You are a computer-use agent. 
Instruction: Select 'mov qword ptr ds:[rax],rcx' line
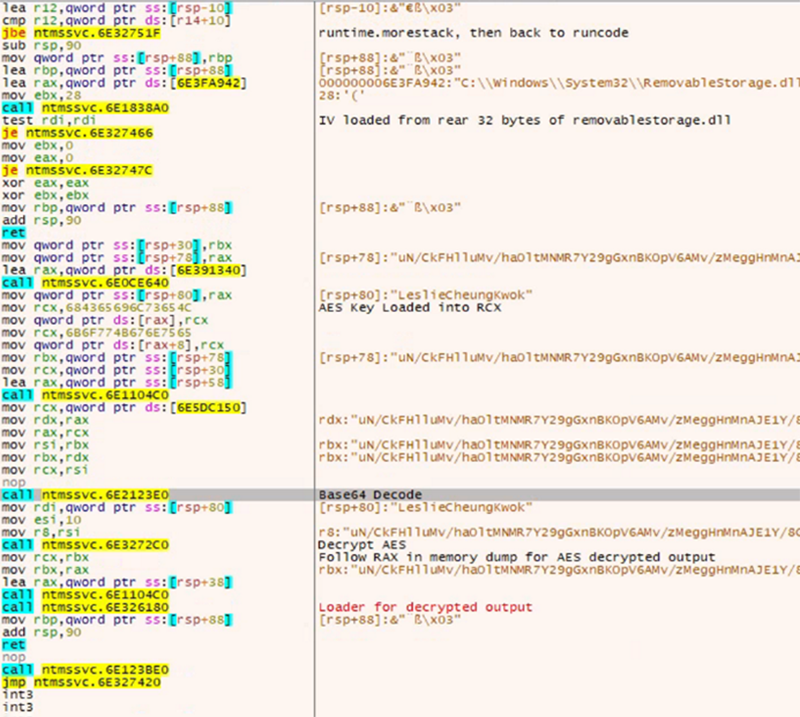tap(105, 320)
